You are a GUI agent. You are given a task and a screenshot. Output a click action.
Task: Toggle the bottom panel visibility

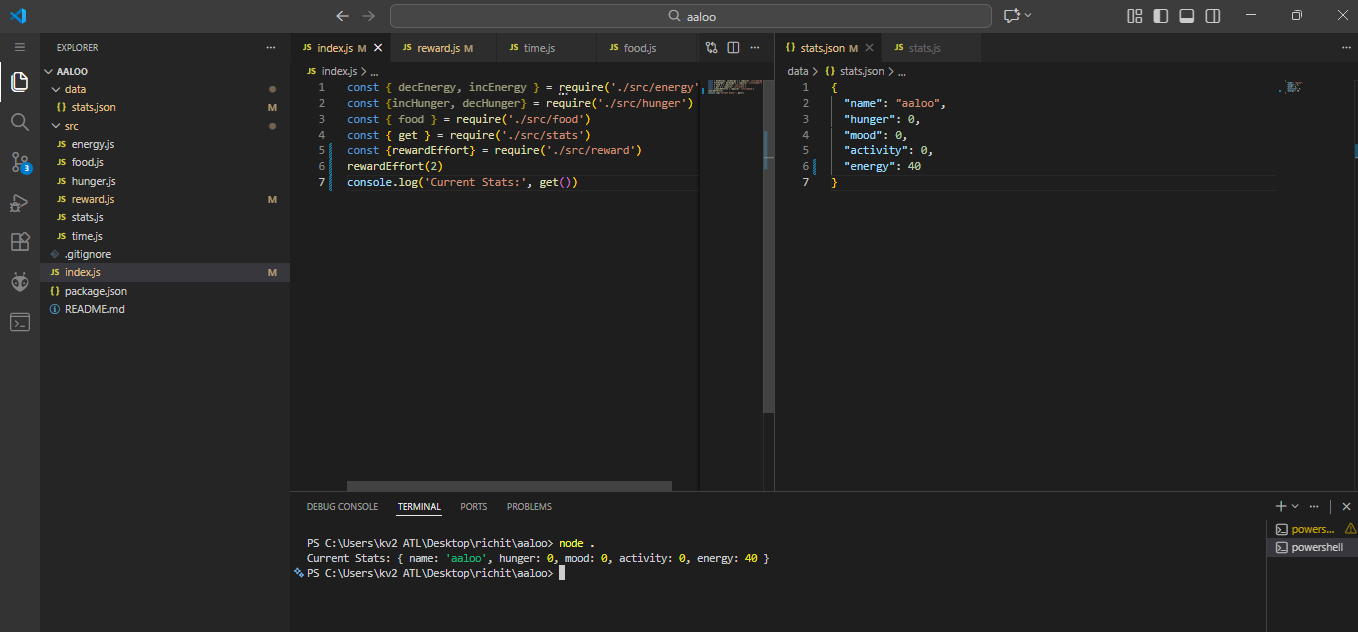point(1187,16)
